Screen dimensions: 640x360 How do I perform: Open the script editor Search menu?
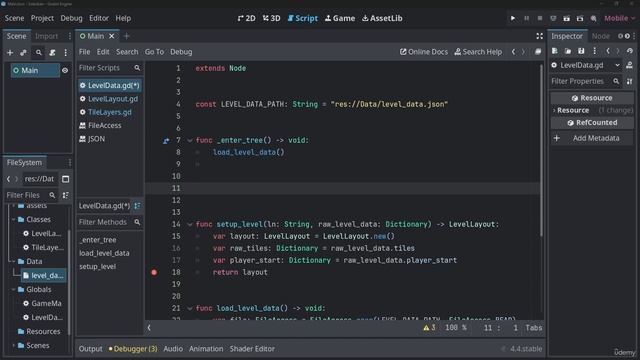coord(127,52)
